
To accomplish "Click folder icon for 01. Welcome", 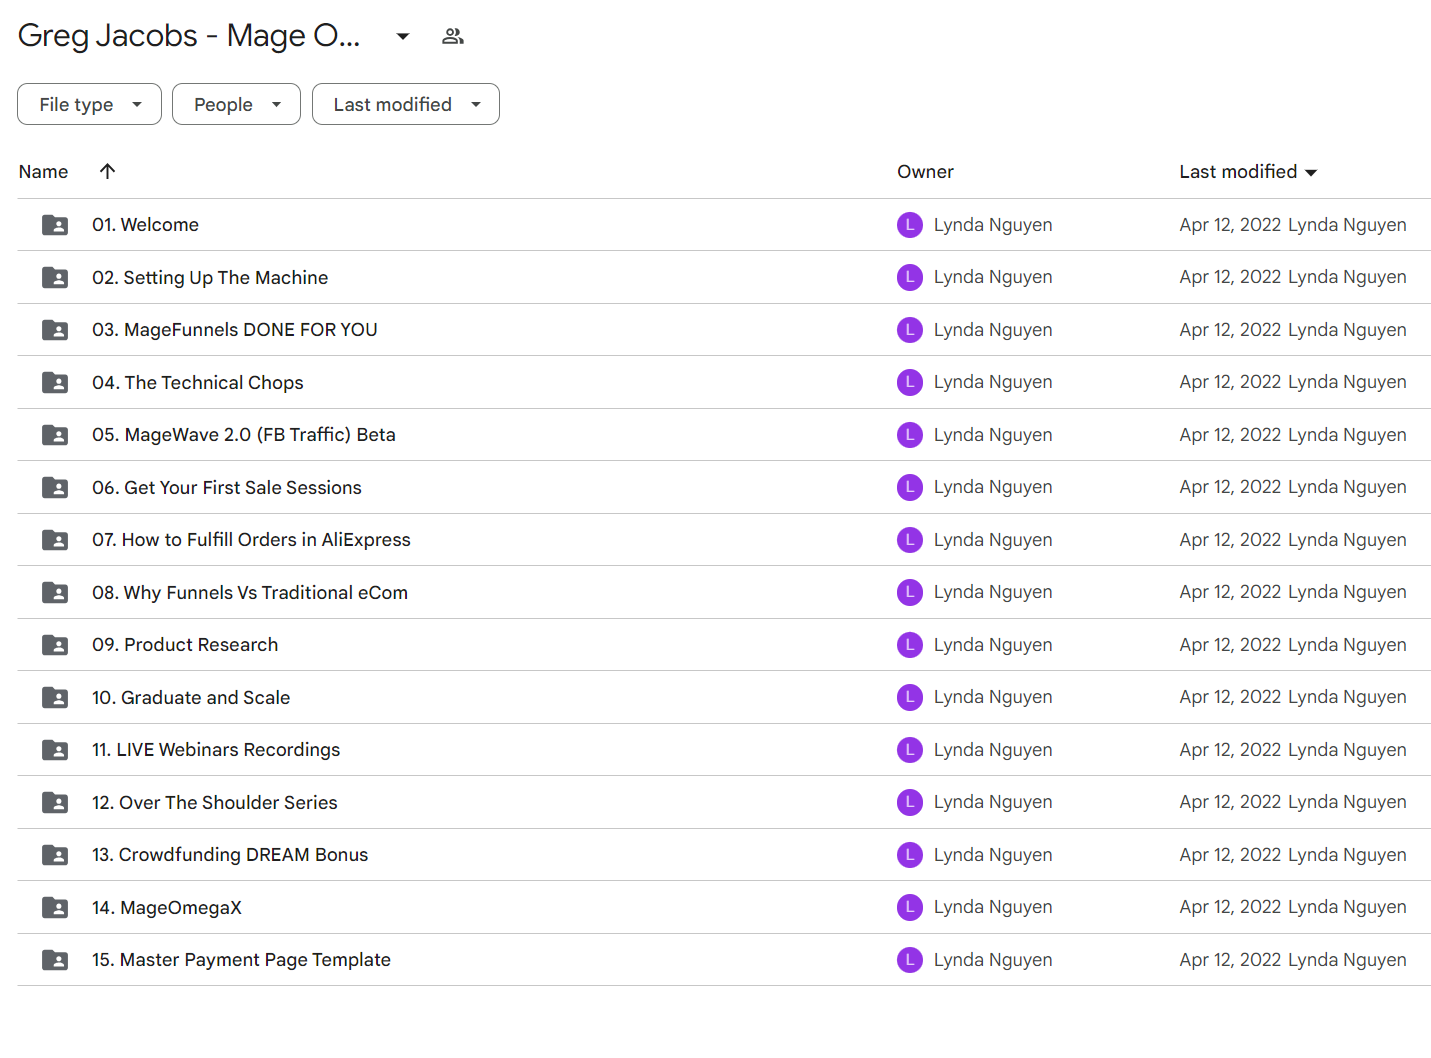I will (x=55, y=225).
